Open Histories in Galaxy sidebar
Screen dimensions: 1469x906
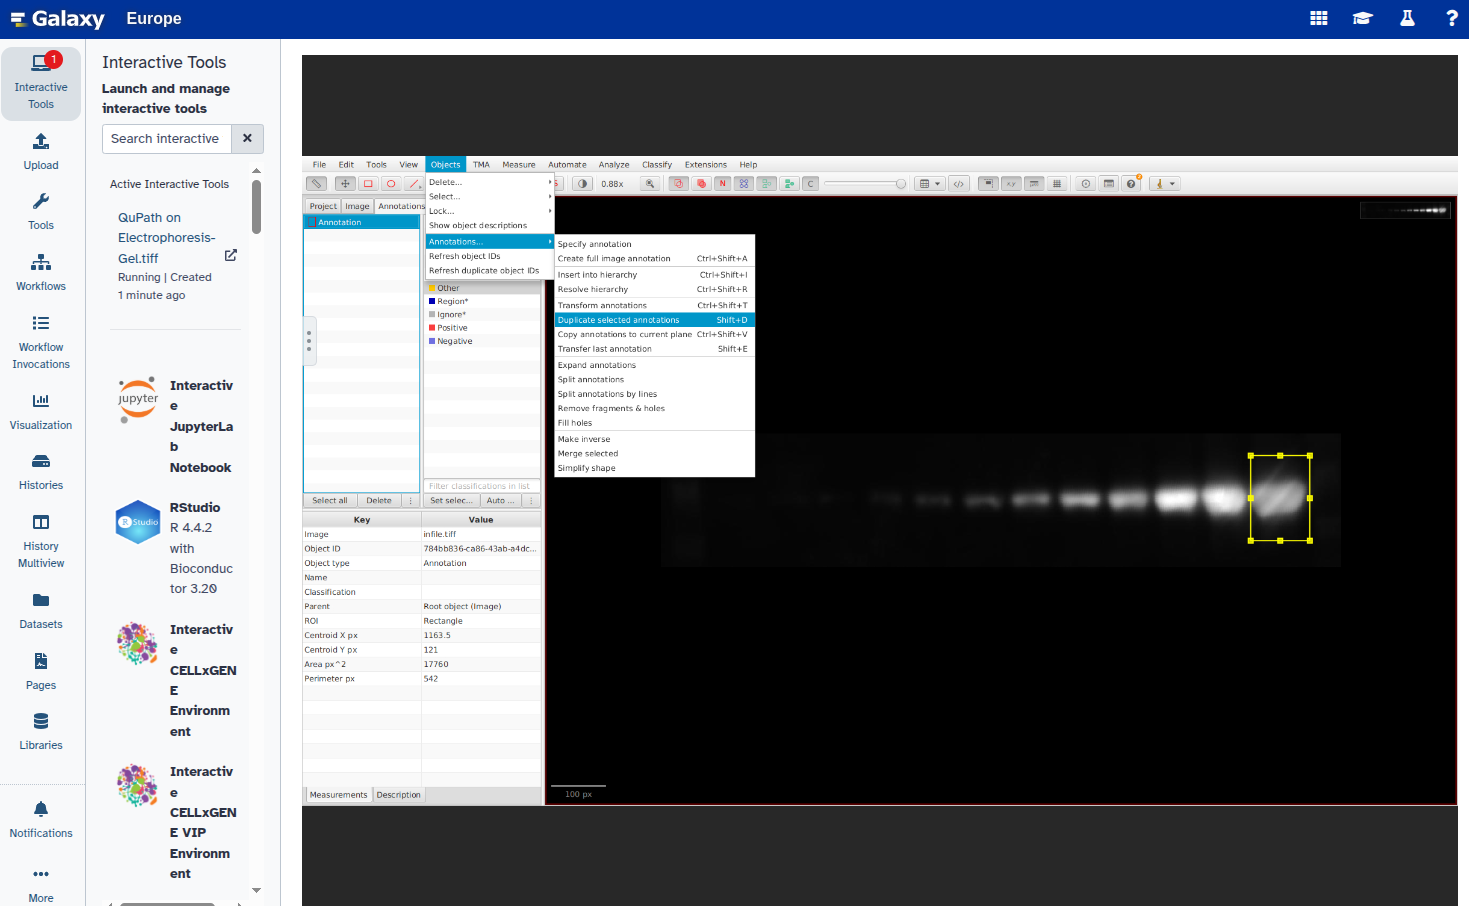[x=41, y=471]
